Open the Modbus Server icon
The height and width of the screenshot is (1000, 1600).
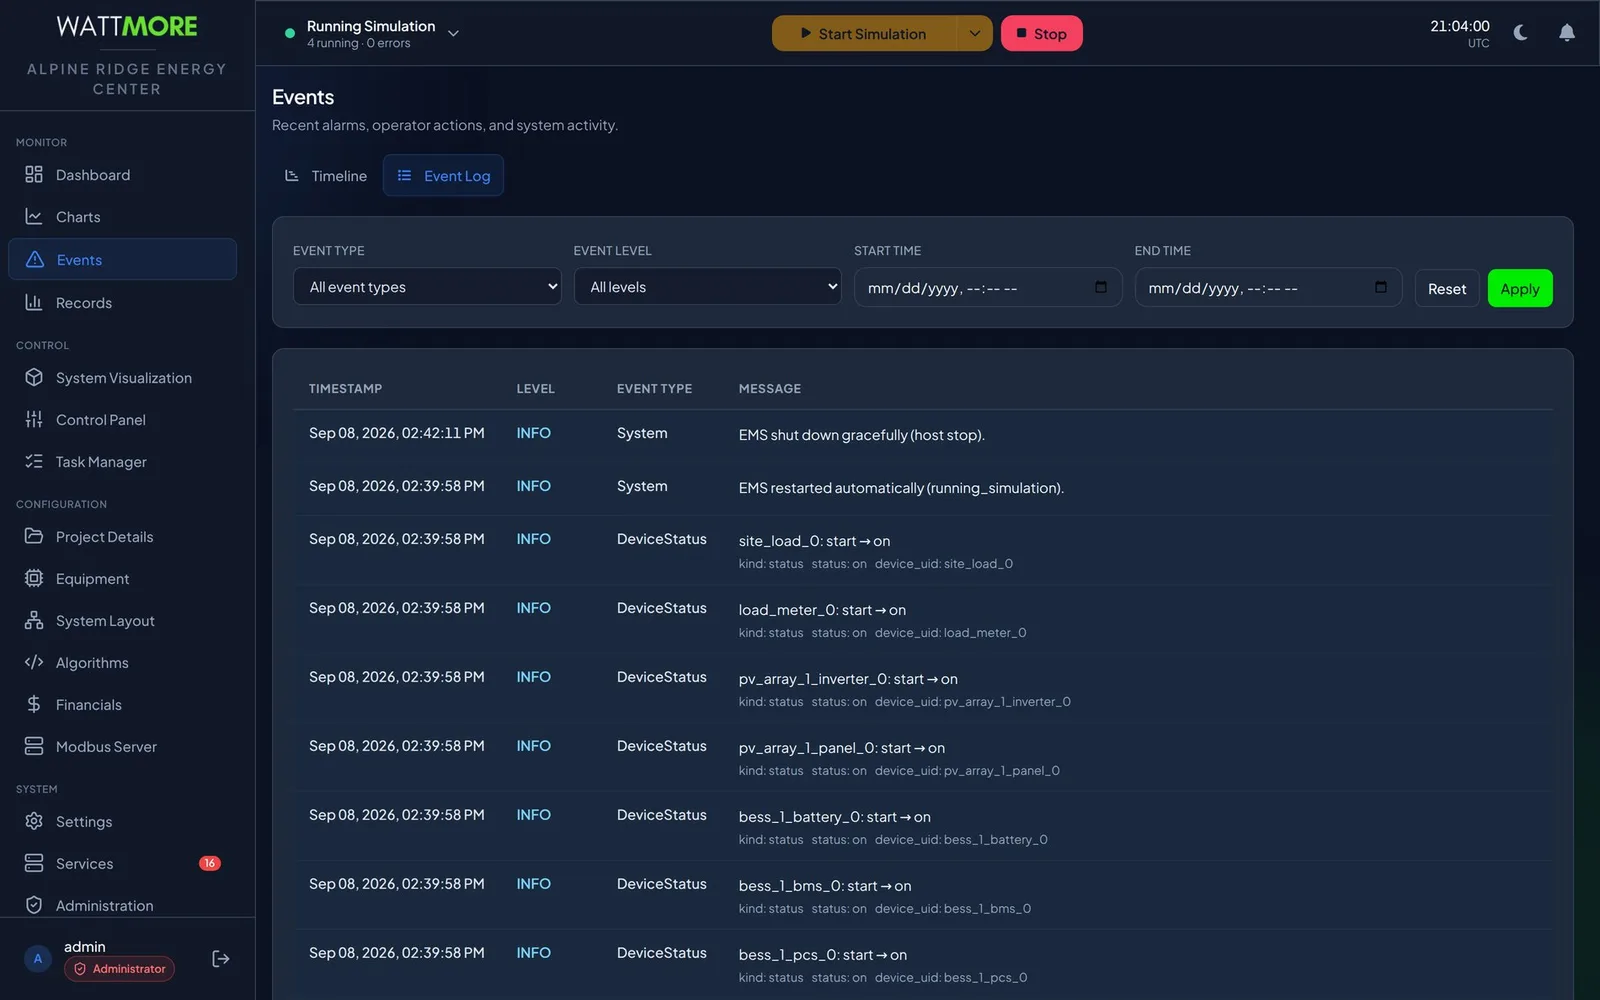point(34,747)
